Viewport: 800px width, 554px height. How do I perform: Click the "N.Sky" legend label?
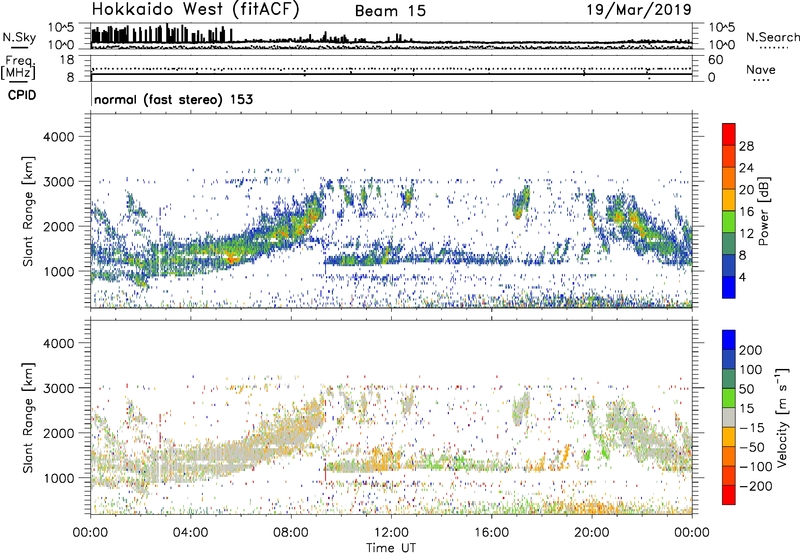point(19,38)
